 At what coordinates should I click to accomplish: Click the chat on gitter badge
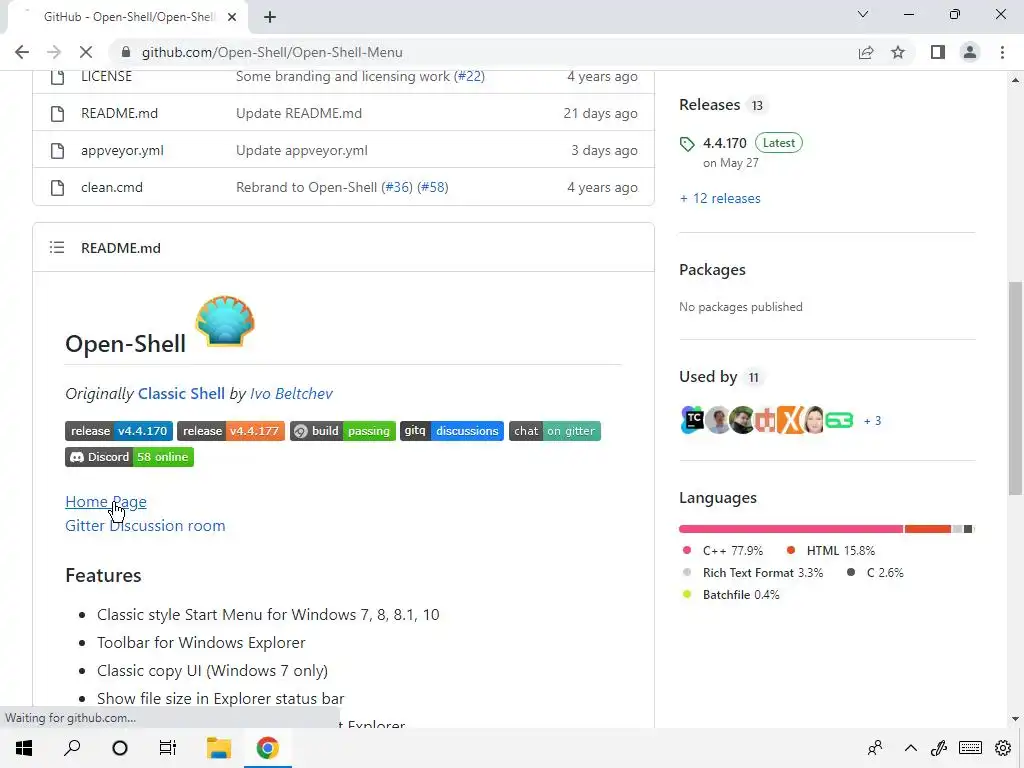point(554,431)
